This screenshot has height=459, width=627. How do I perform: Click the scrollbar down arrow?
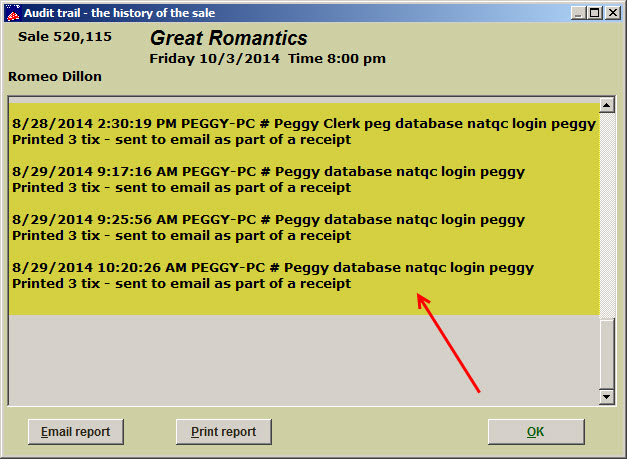(607, 397)
